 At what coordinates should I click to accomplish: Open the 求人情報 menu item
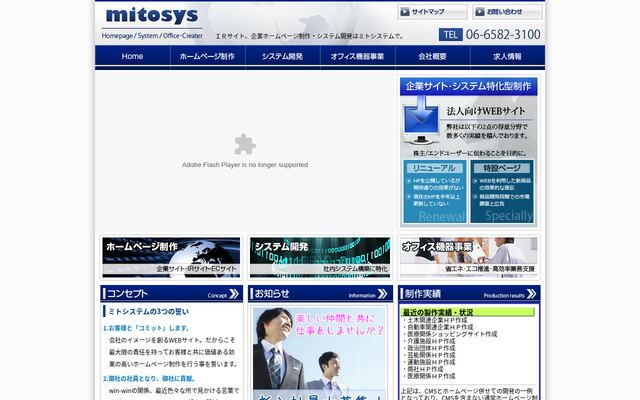tap(507, 56)
